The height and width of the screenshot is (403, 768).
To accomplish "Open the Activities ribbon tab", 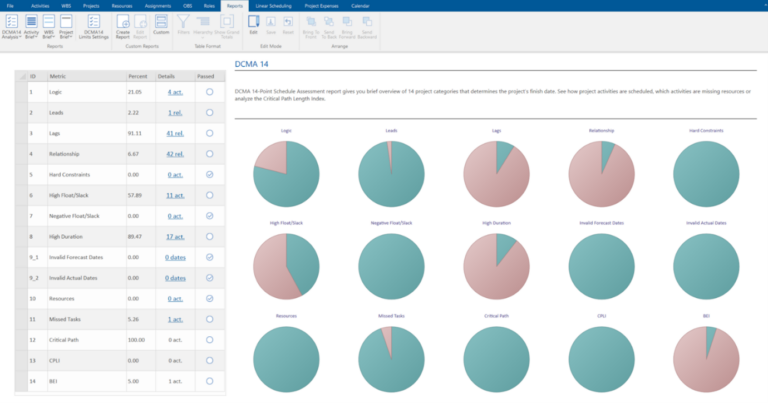I will [x=41, y=5].
